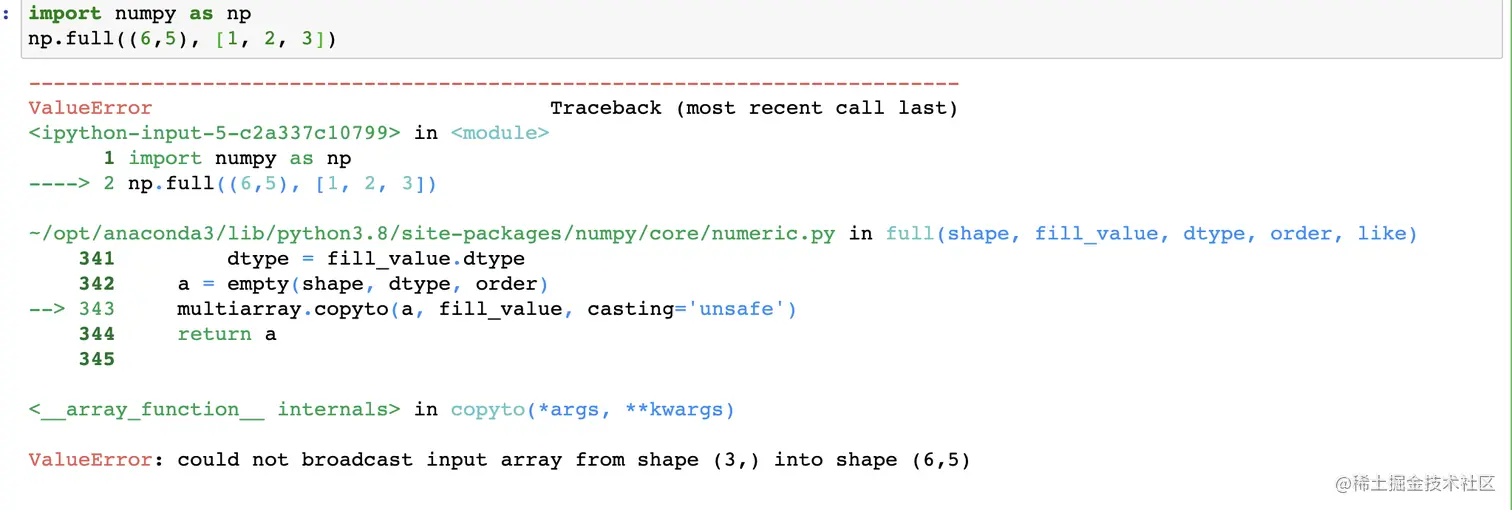Click 'full(shape, fill_value, dtype, order, like)' signature
The image size is (1512, 510).
pos(1152,234)
